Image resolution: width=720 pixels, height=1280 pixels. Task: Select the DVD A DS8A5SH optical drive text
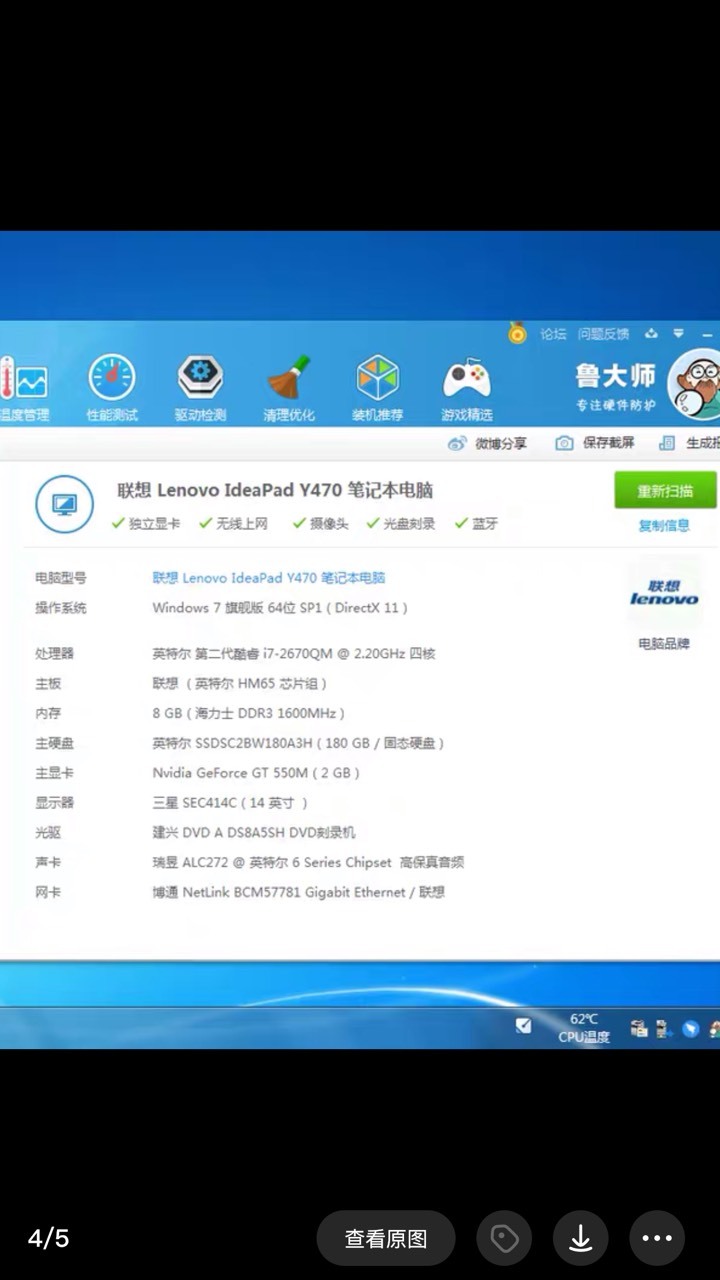[x=254, y=833]
